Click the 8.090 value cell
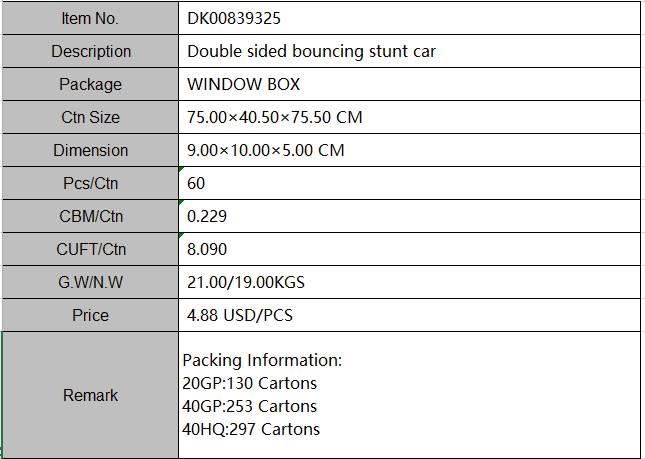Screen dimensions: 645x459 [410, 249]
